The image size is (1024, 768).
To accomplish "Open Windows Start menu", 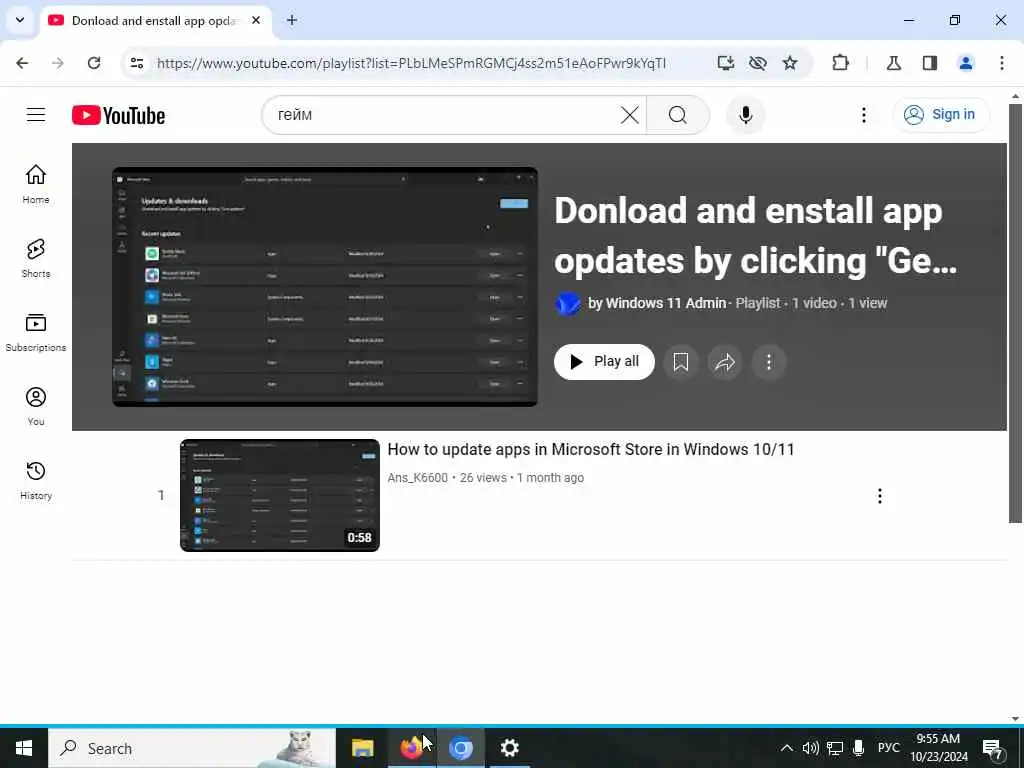I will coord(24,748).
